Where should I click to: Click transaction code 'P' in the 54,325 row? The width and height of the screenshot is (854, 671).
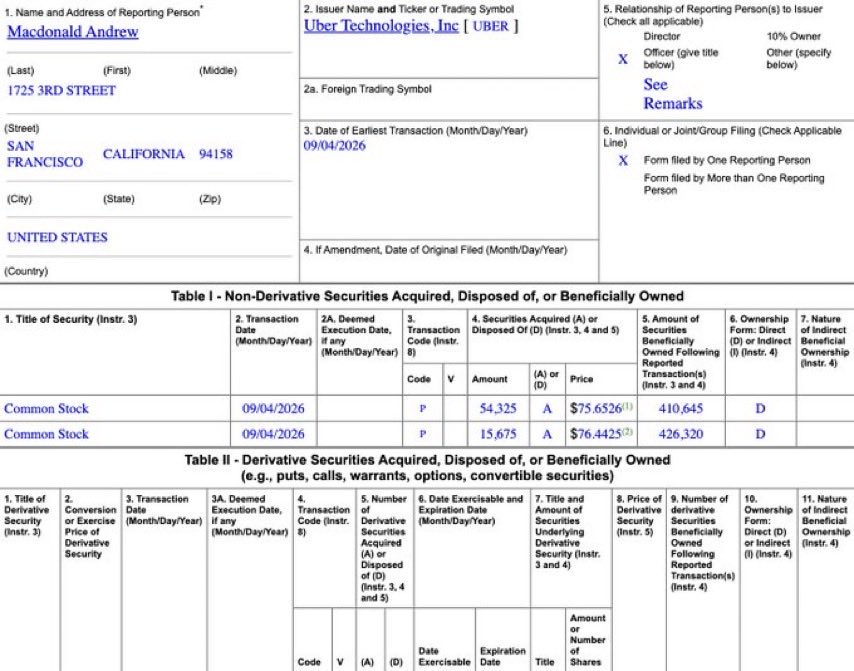coord(423,408)
